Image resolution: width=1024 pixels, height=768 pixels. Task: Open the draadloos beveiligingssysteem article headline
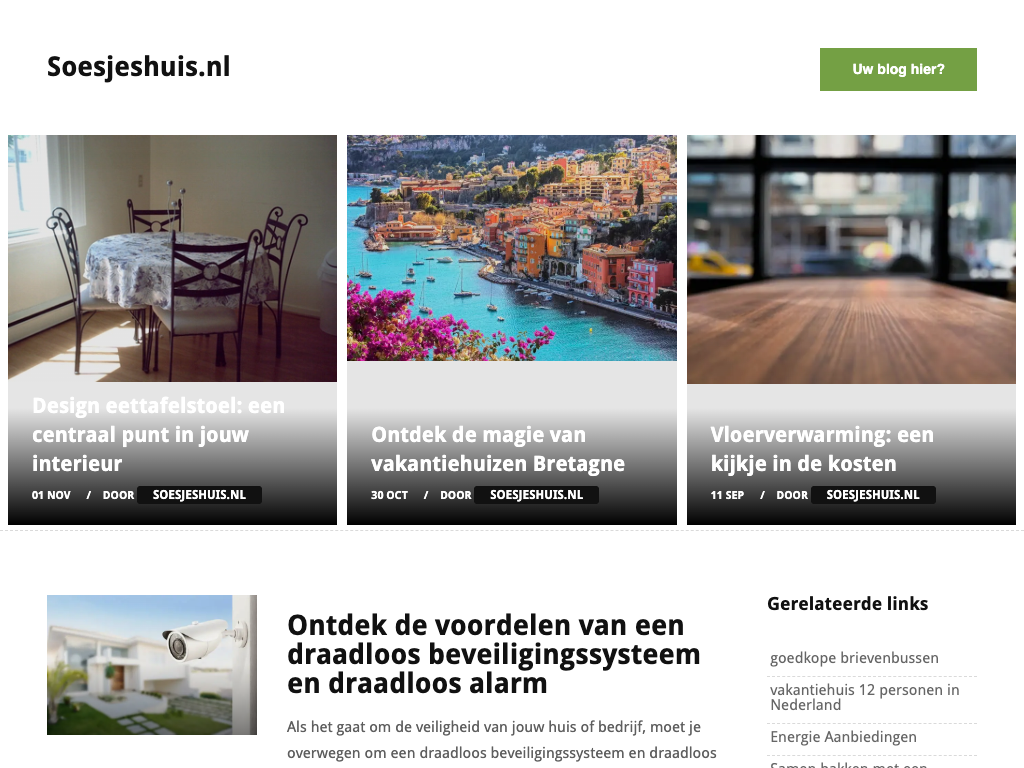[493, 654]
